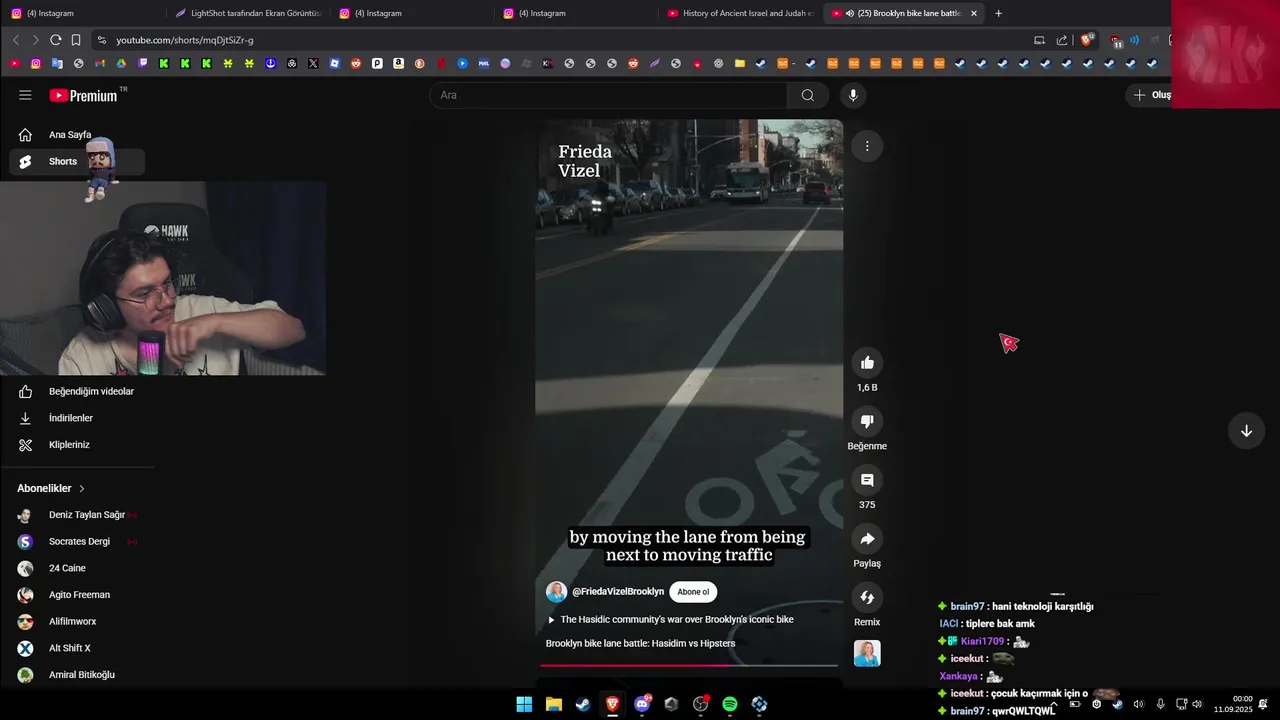Open the Gmail bookmark in bookmarks bar

tap(100, 64)
